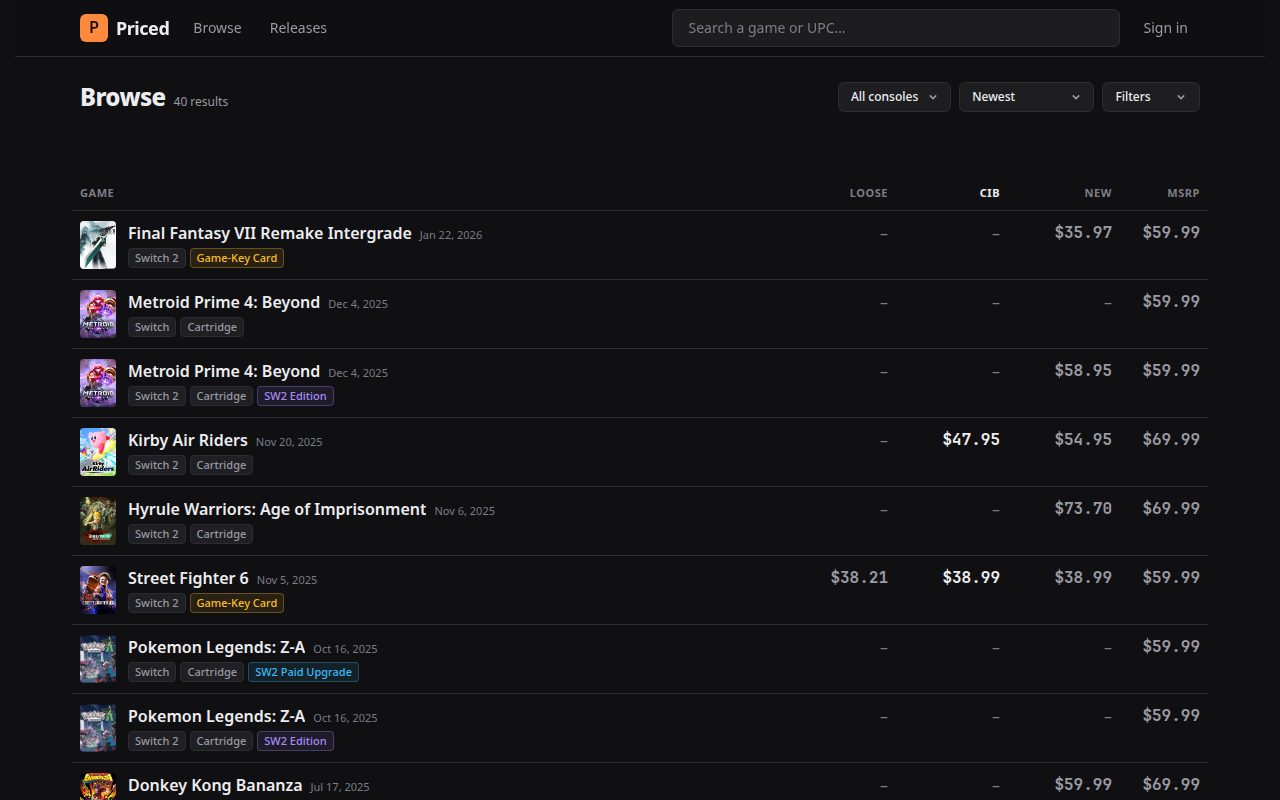Click the Switch 2 tag under Kirby Air Riders
Image resolution: width=1280 pixels, height=800 pixels.
click(x=157, y=465)
